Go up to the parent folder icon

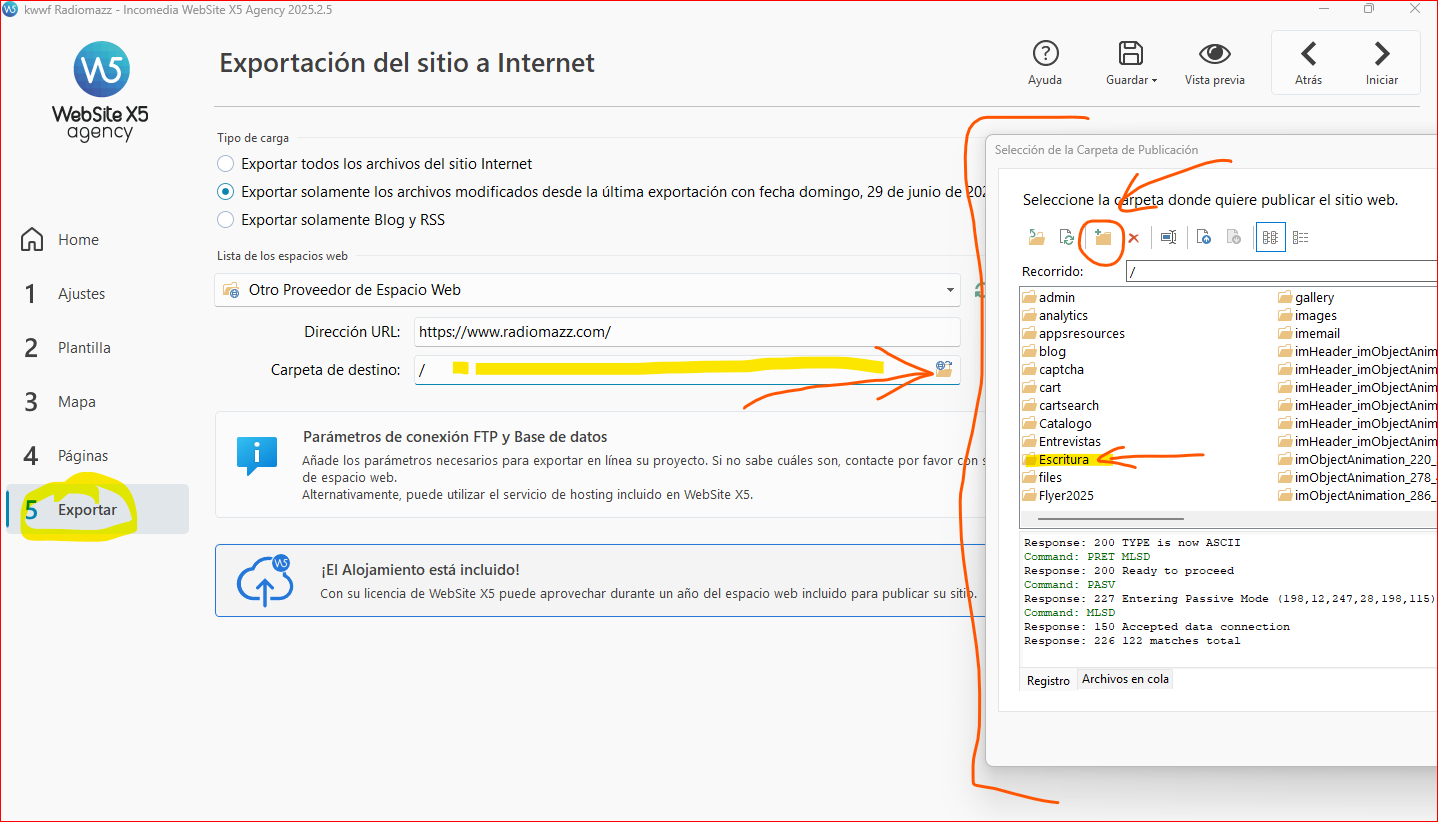(x=1036, y=237)
